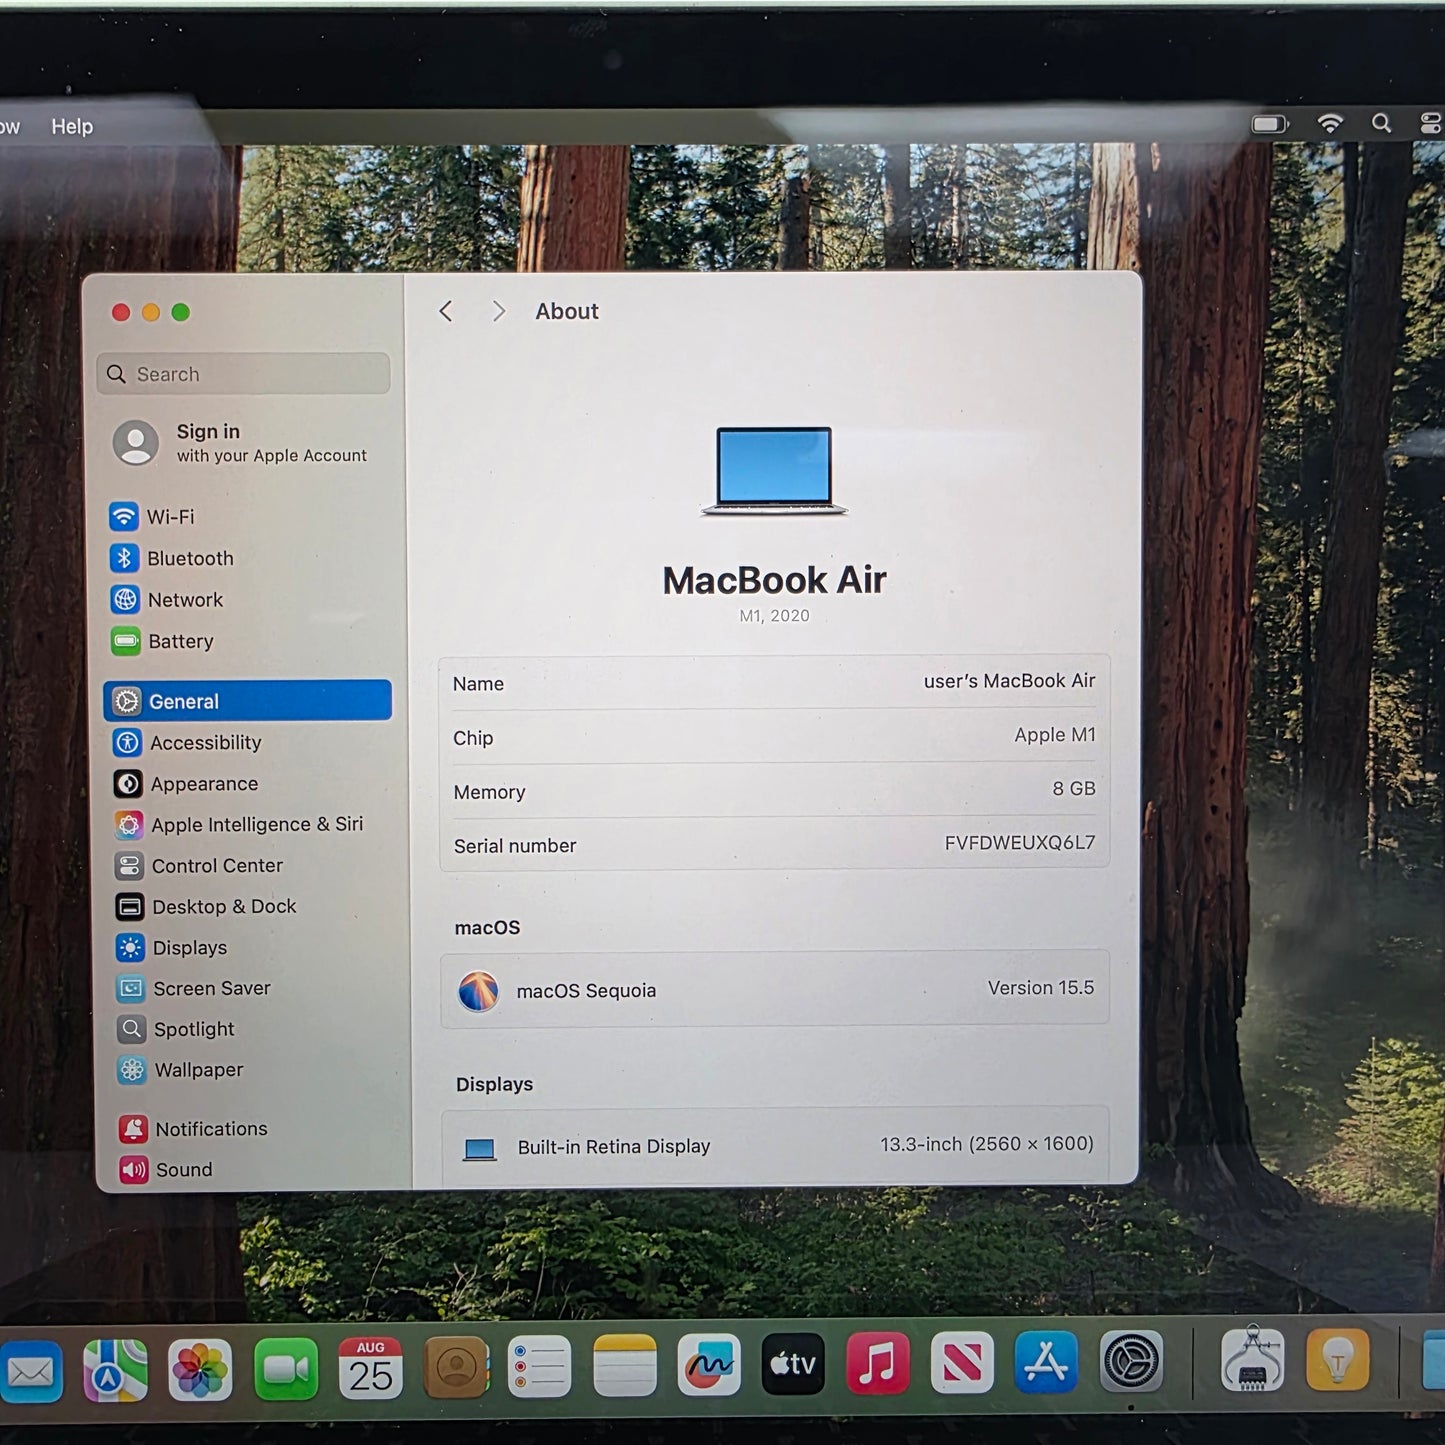Go forward with the right arrow
Viewport: 1445px width, 1445px height.
coord(498,311)
